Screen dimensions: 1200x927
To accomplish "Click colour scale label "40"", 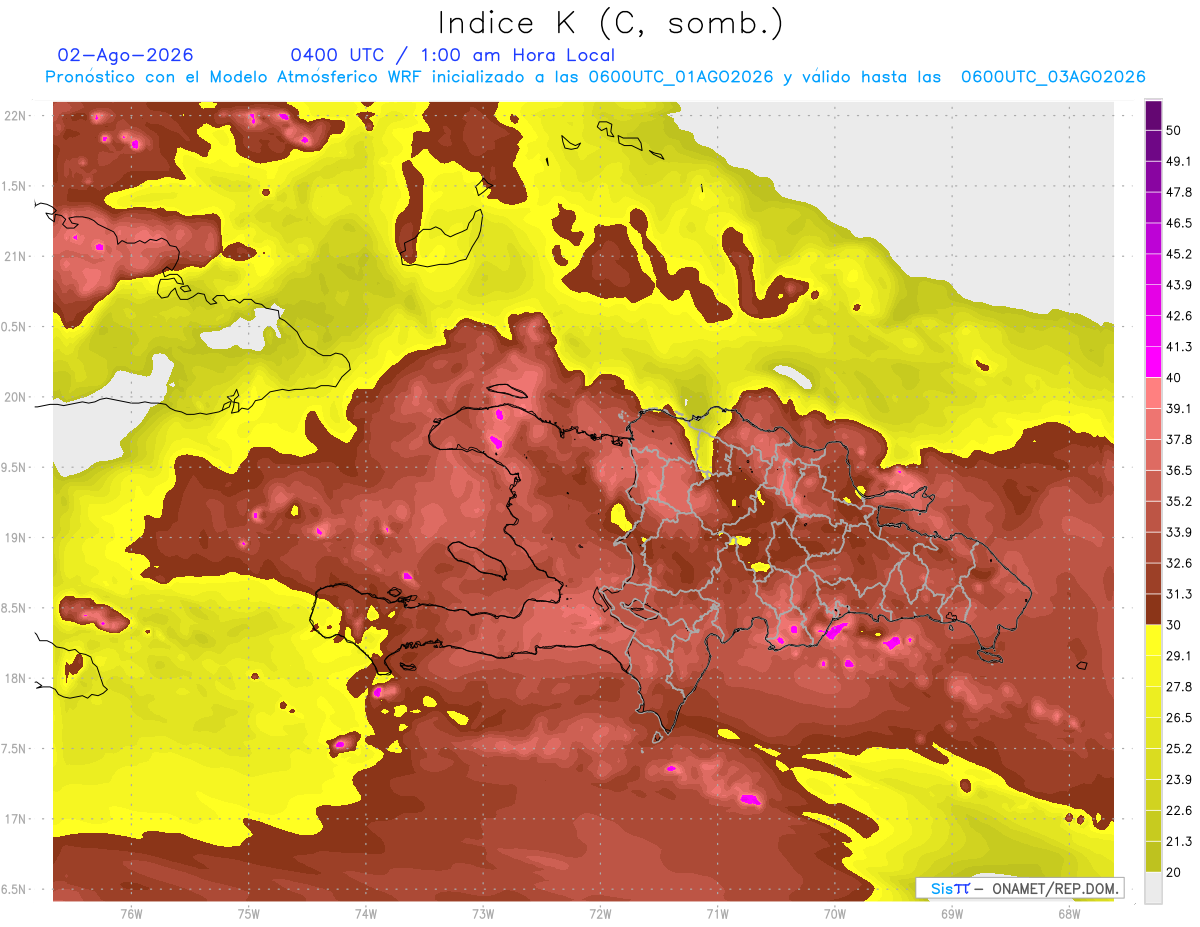I will (x=1174, y=378).
